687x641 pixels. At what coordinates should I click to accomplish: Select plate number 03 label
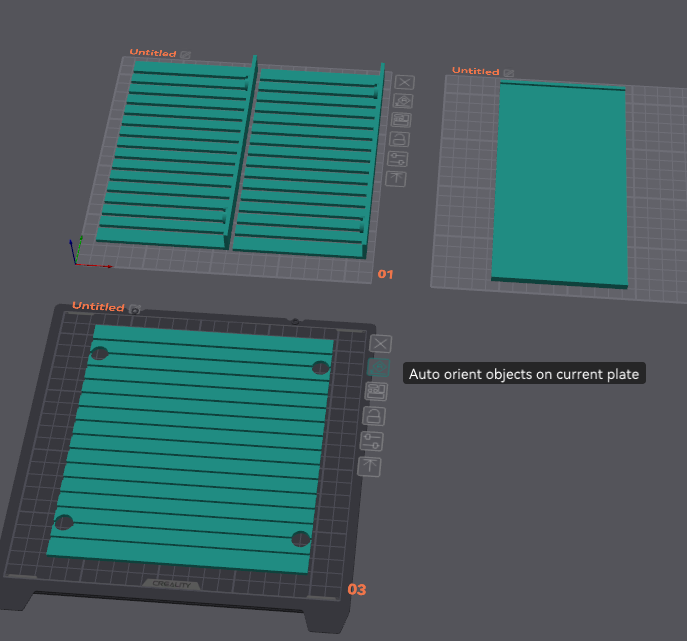(357, 590)
